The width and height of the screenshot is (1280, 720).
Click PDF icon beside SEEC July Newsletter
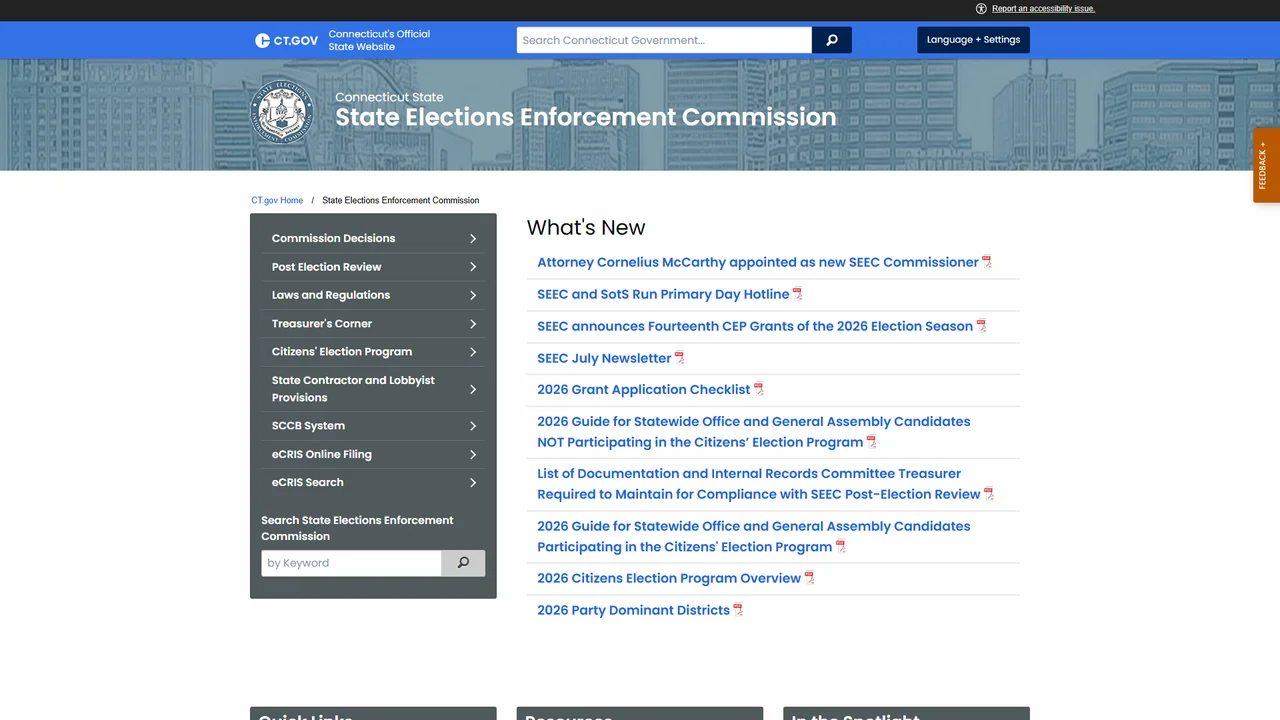(x=680, y=358)
